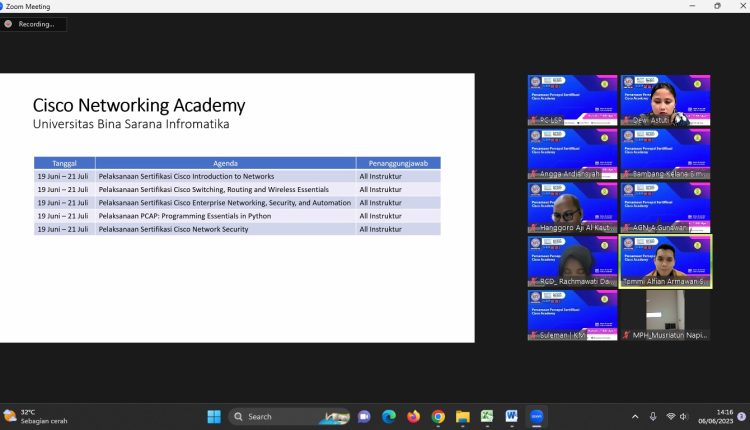This screenshot has width=750, height=430.
Task: Select RCD_Rachmawati's video tile
Action: 573,262
